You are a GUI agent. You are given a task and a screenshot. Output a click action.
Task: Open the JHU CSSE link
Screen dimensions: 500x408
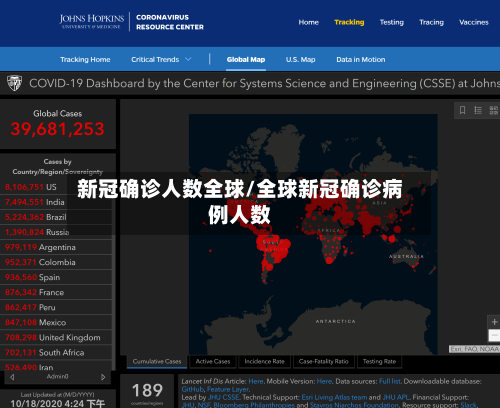click(224, 397)
